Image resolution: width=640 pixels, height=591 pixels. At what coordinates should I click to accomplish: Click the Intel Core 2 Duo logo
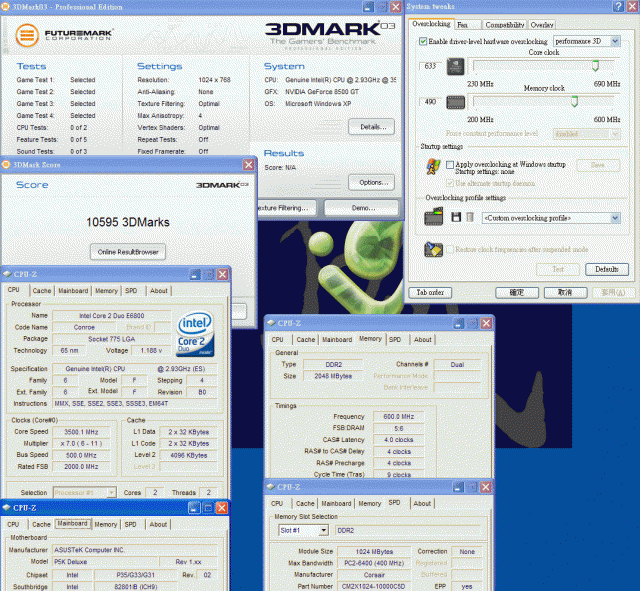tap(196, 334)
